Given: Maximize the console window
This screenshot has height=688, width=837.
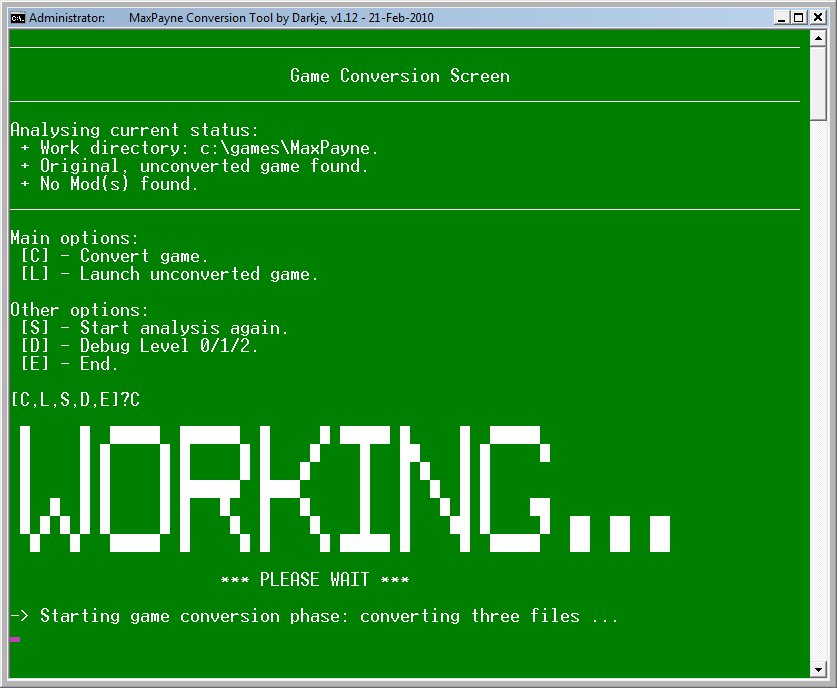Looking at the screenshot, I should click(x=799, y=18).
